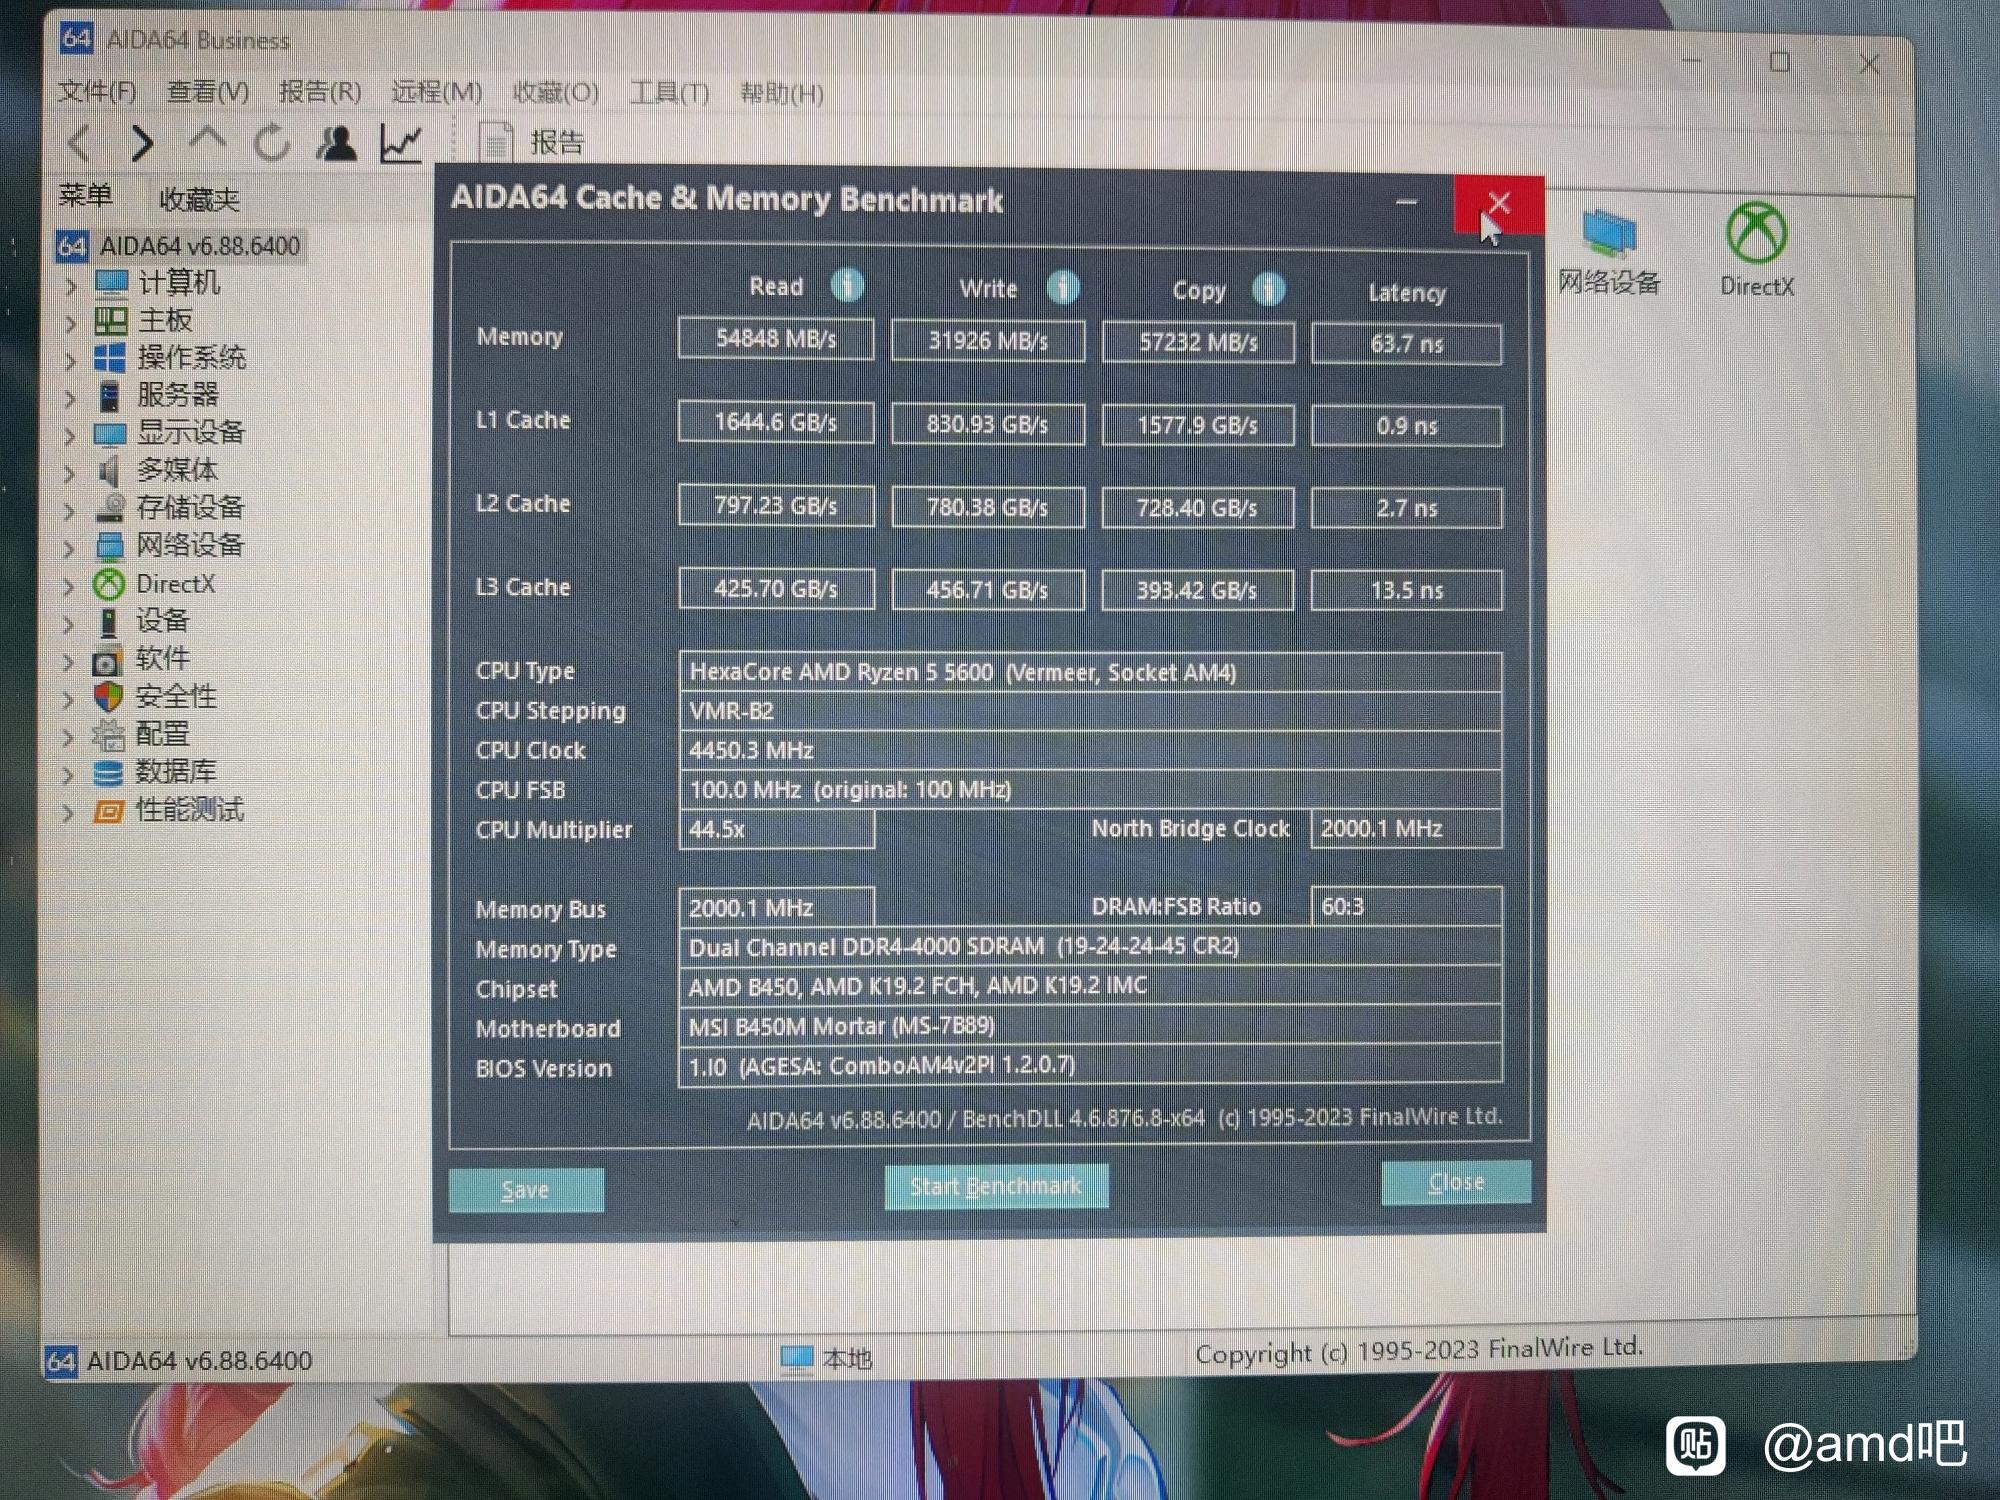The height and width of the screenshot is (1500, 2000).
Task: Select the 显示设备 display tree icon
Action: coord(110,434)
